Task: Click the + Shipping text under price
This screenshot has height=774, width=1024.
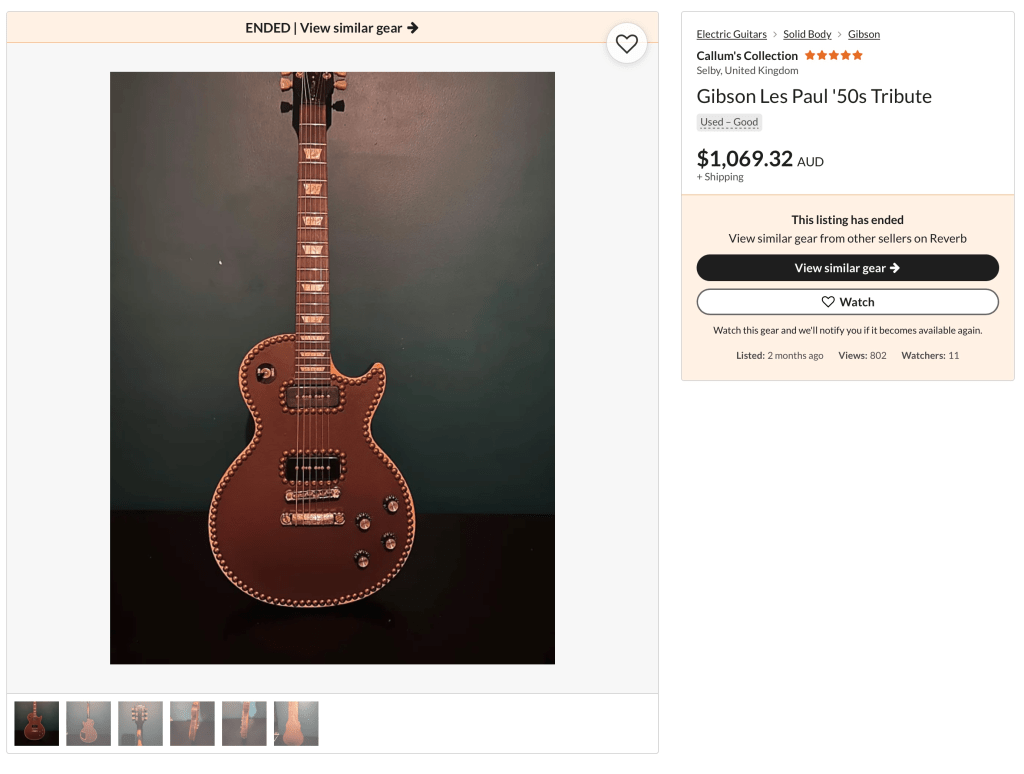Action: [720, 177]
